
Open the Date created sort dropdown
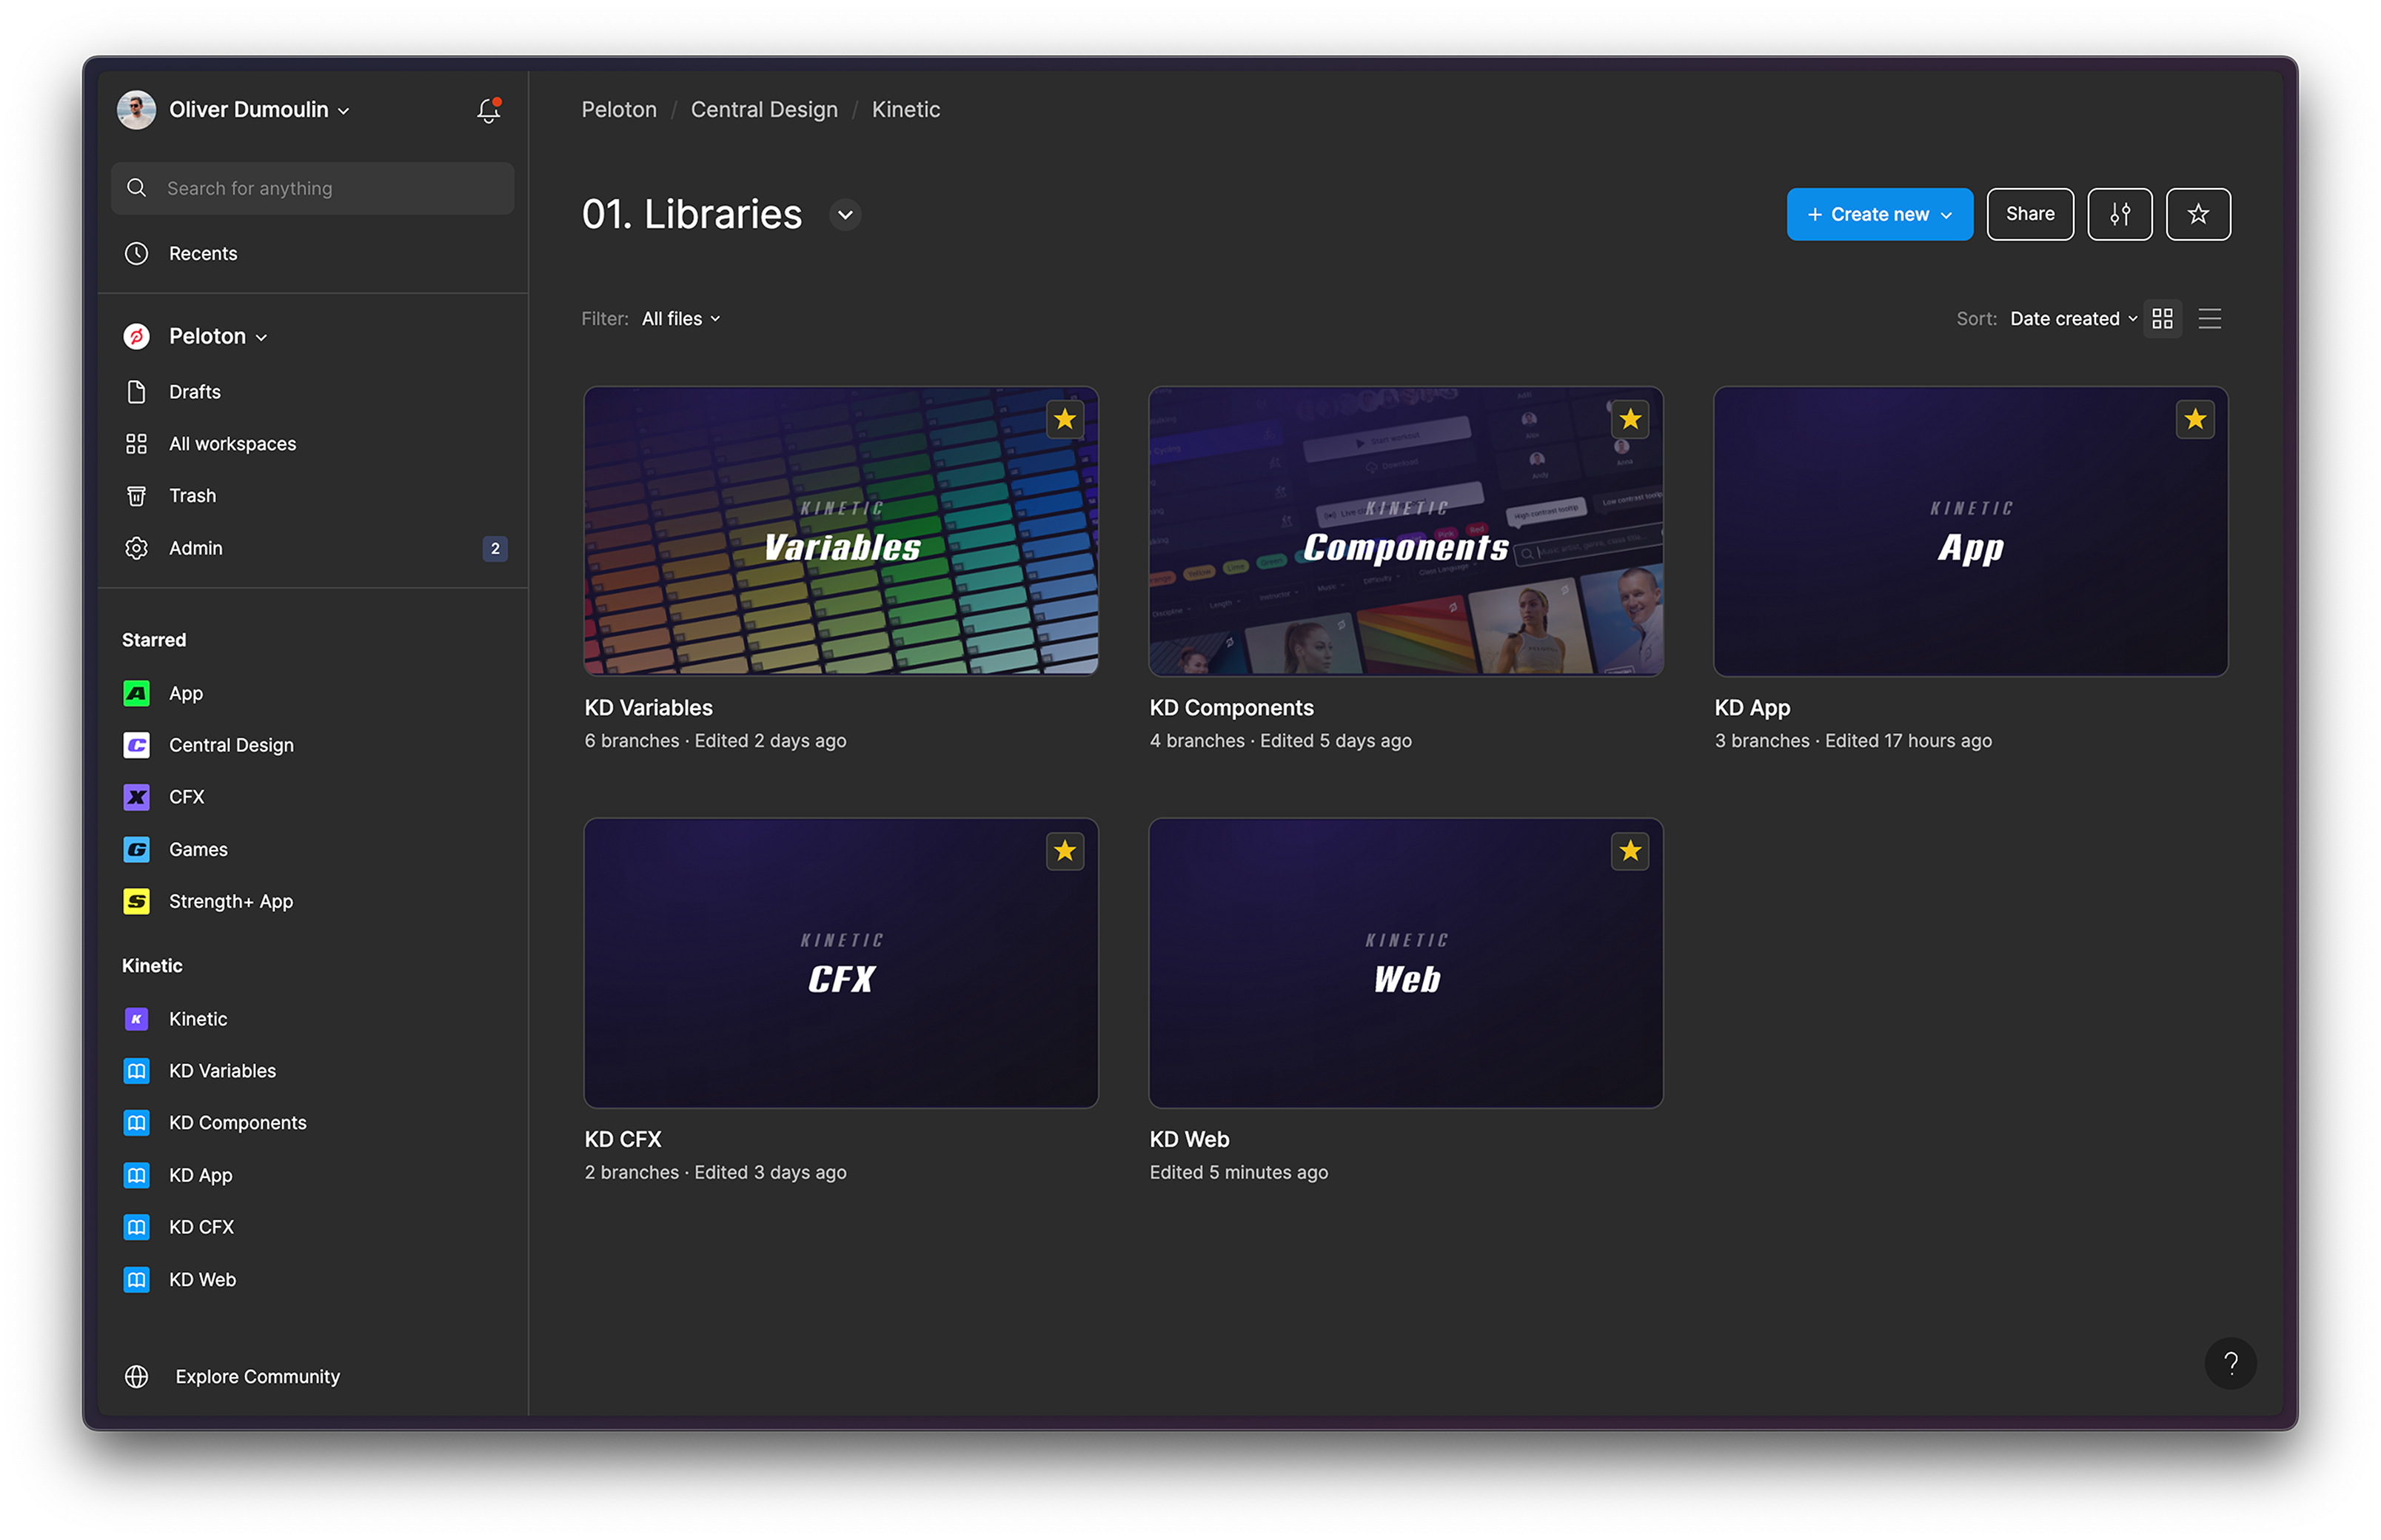coord(2073,319)
